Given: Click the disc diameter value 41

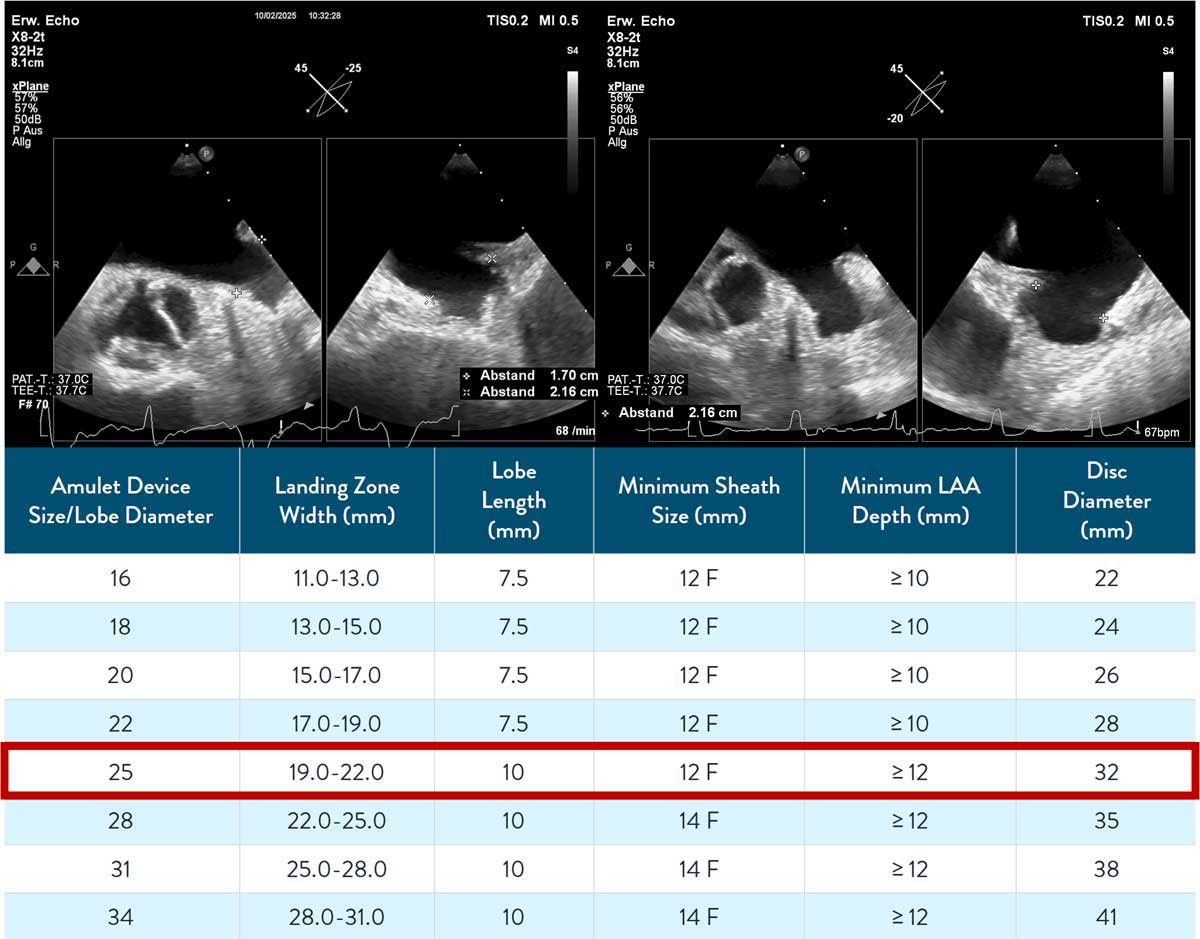Looking at the screenshot, I should 1106,917.
